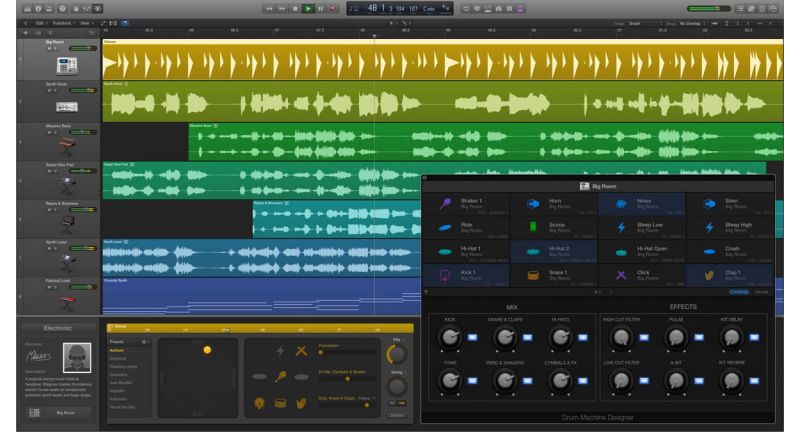Image resolution: width=800 pixels, height=432 pixels.
Task: Toggle the blue button beside High Cut Filter
Action: 644,337
